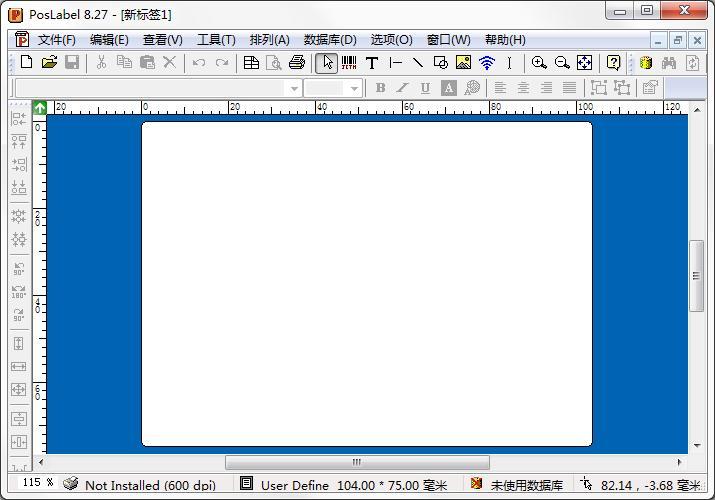This screenshot has width=715, height=500.
Task: Click the vertical scrollbar down arrow
Action: [x=697, y=446]
